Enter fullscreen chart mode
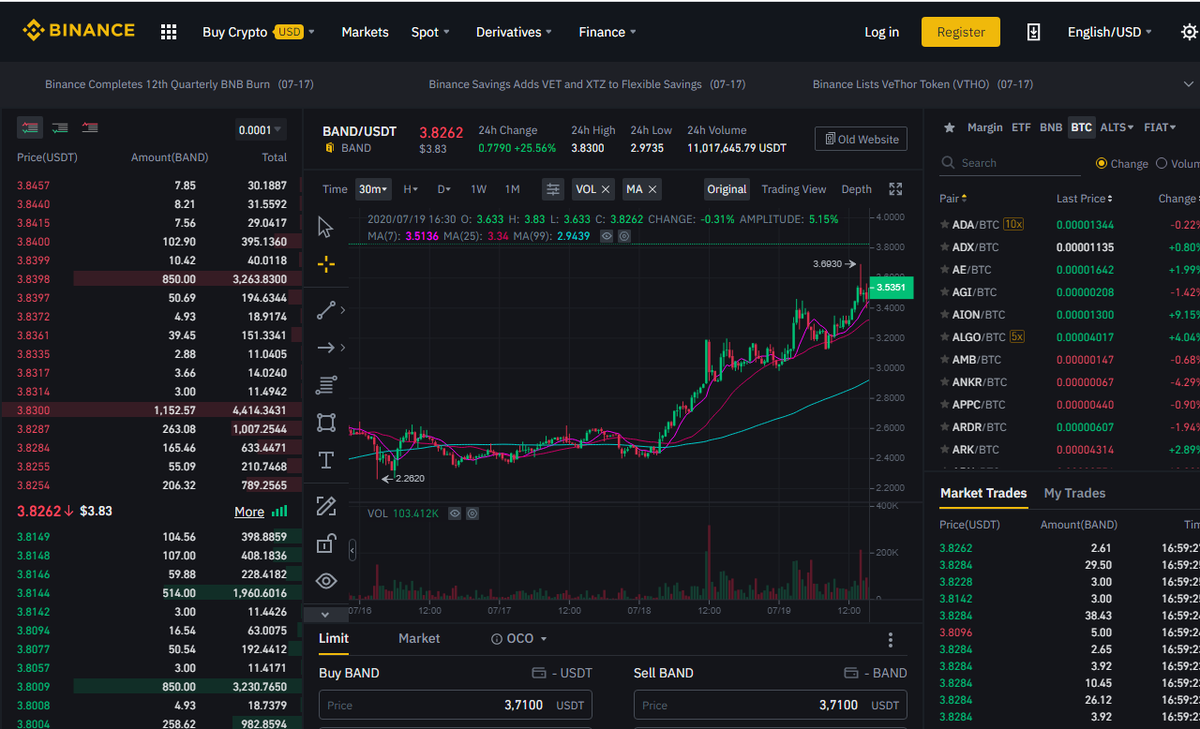 point(895,189)
